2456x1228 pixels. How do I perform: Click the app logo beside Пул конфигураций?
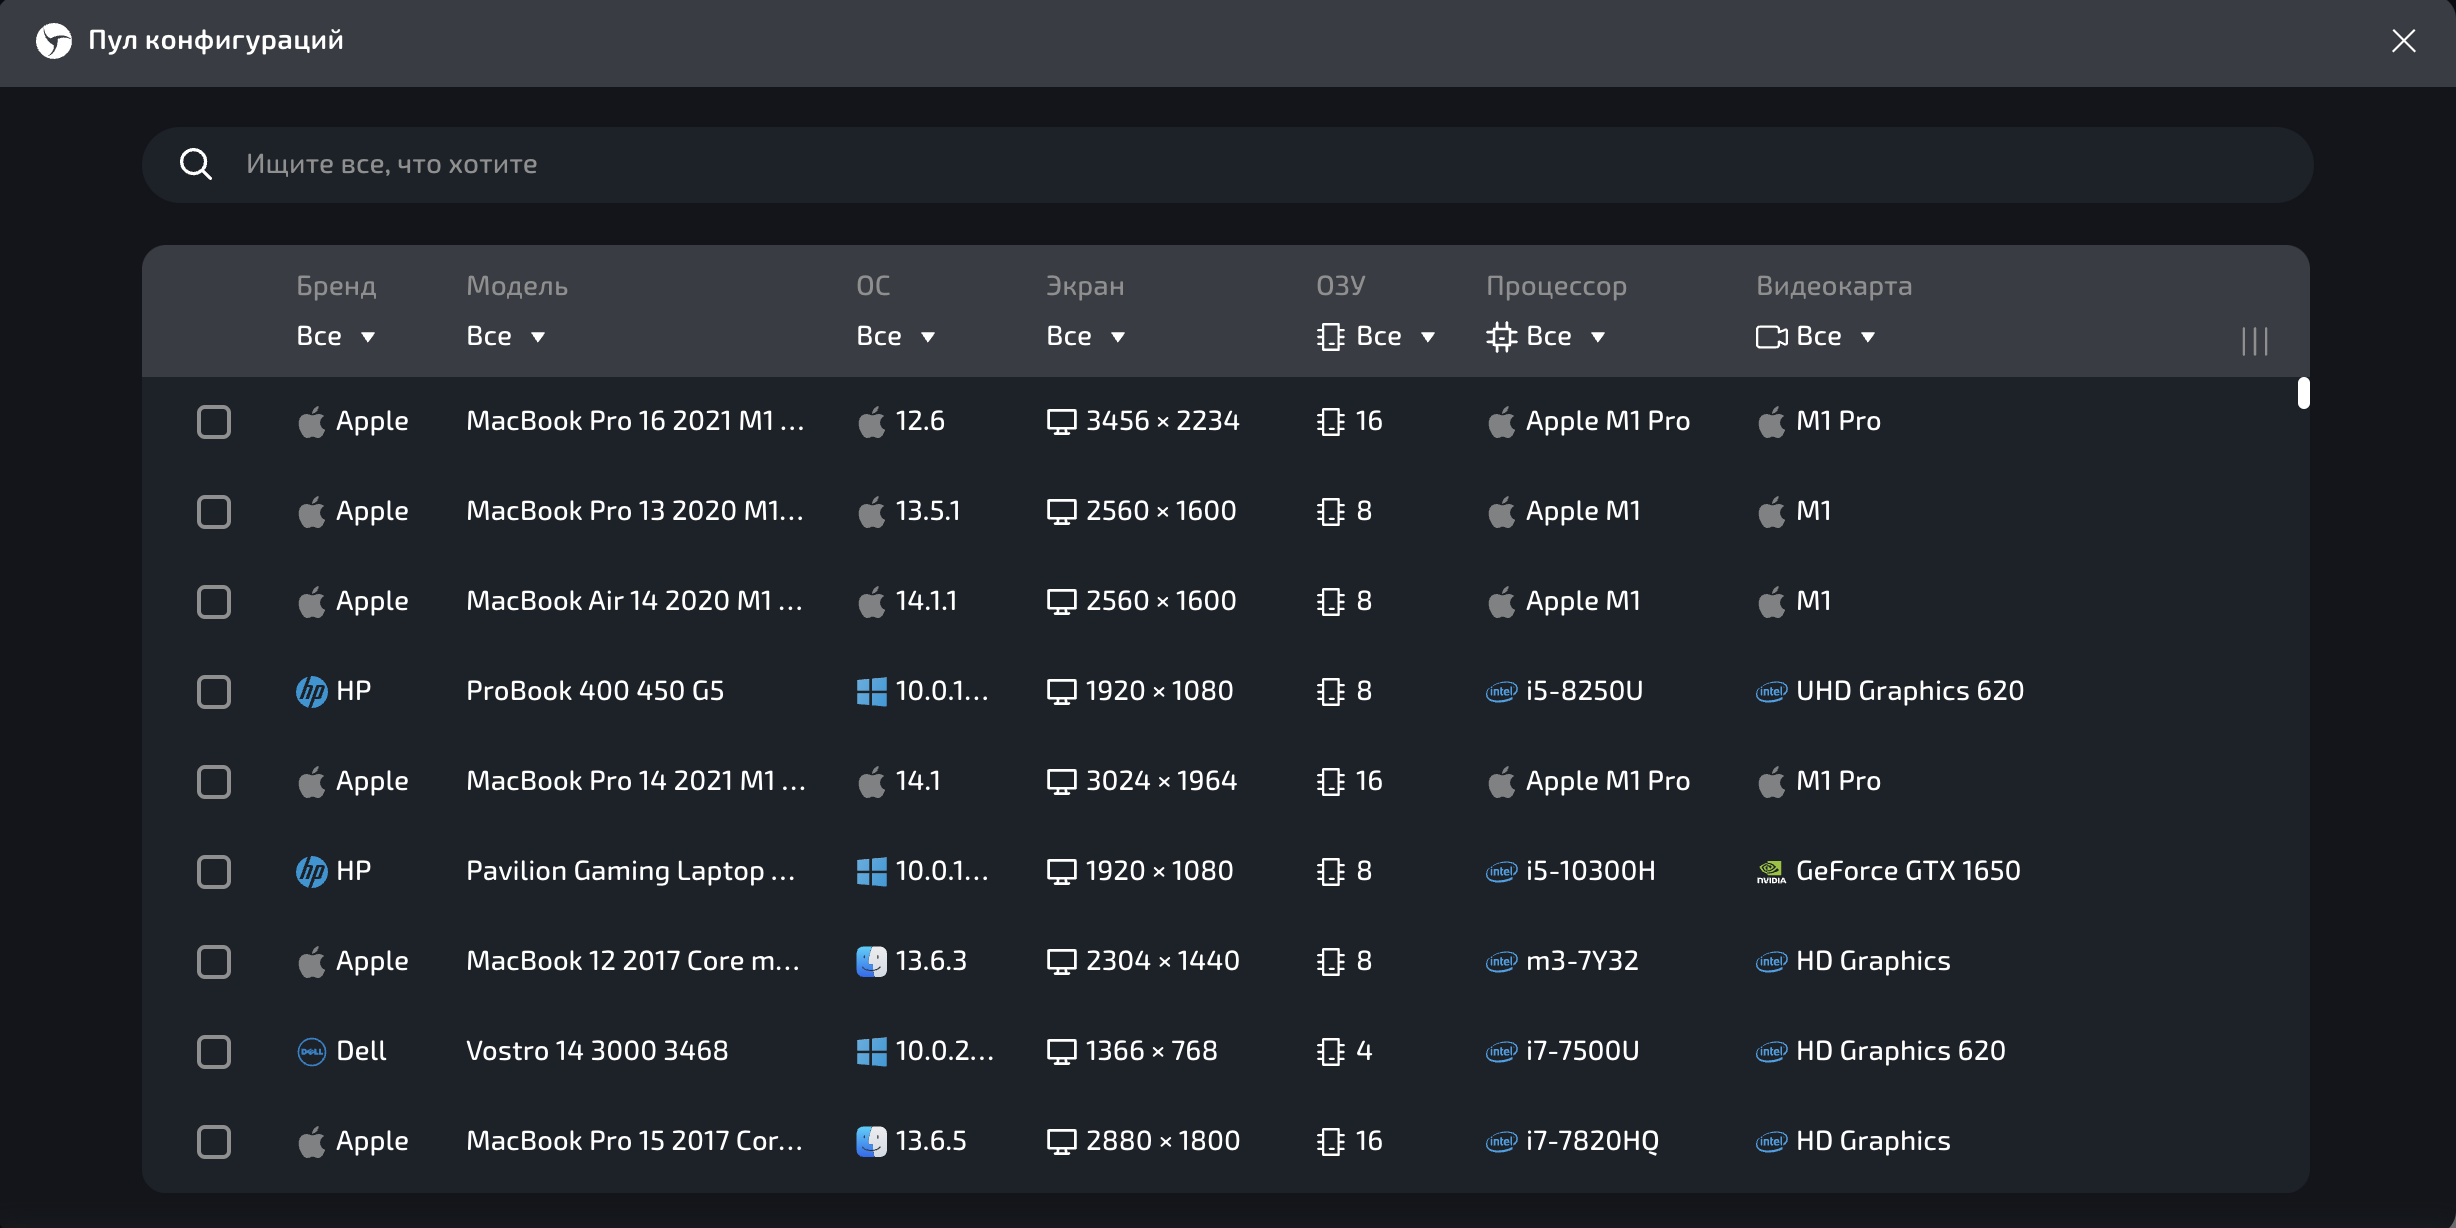[54, 41]
